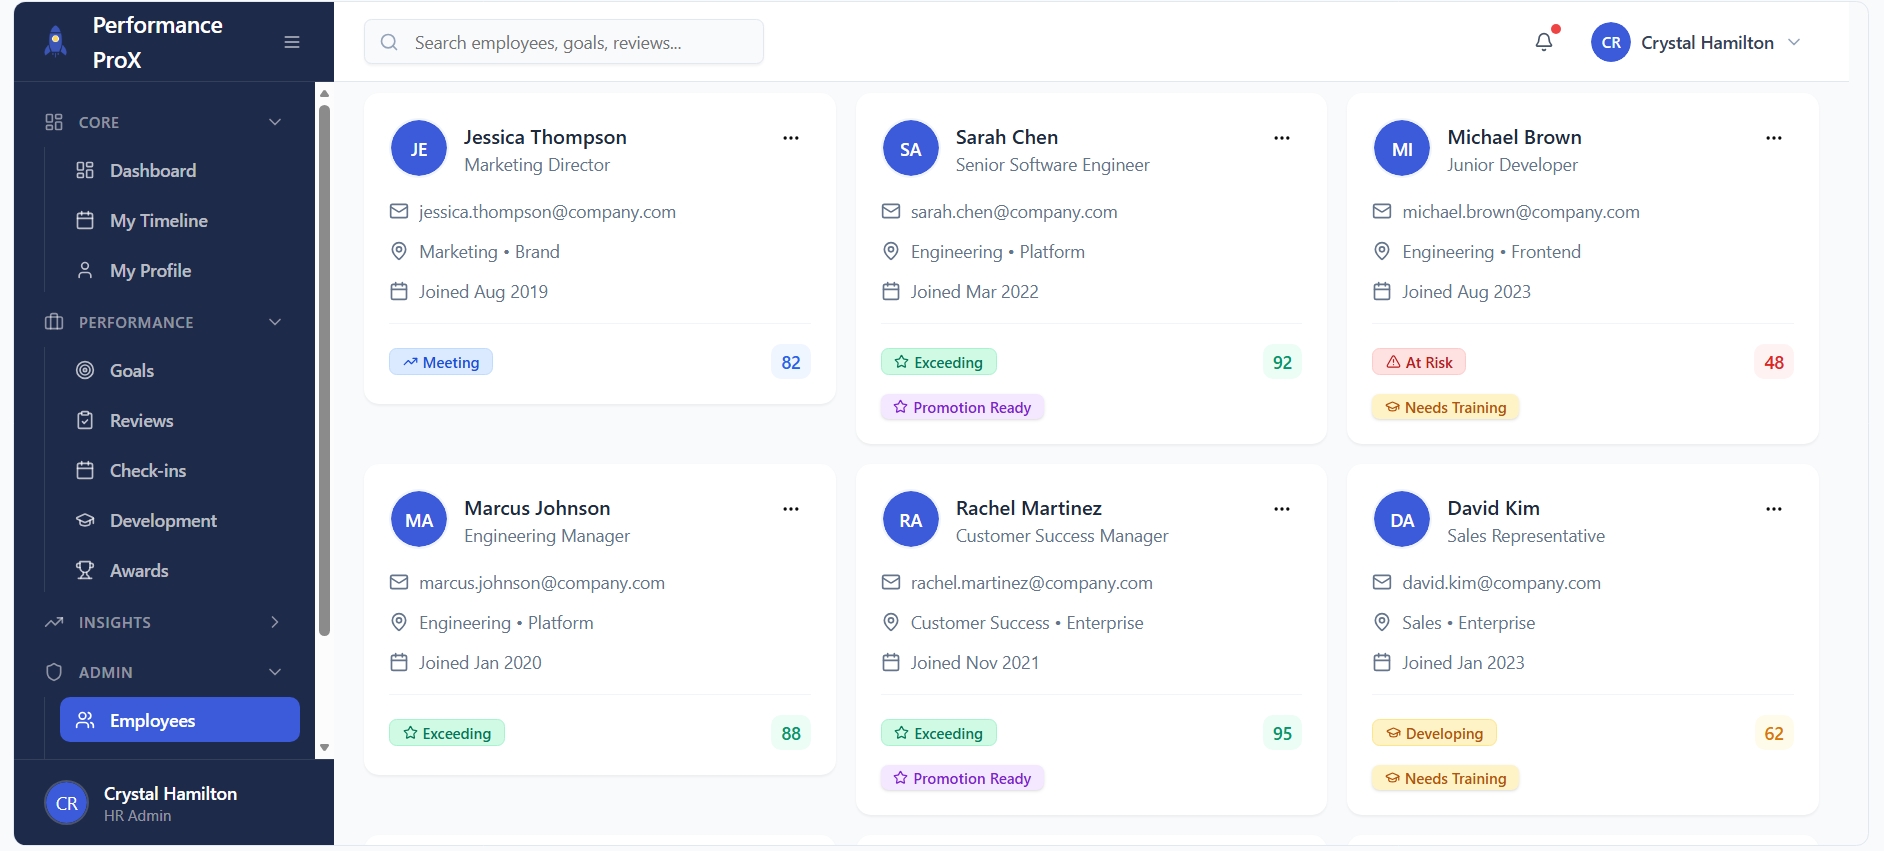This screenshot has width=1884, height=851.
Task: Click Jessica Thompson's Meeting badge
Action: tap(441, 362)
